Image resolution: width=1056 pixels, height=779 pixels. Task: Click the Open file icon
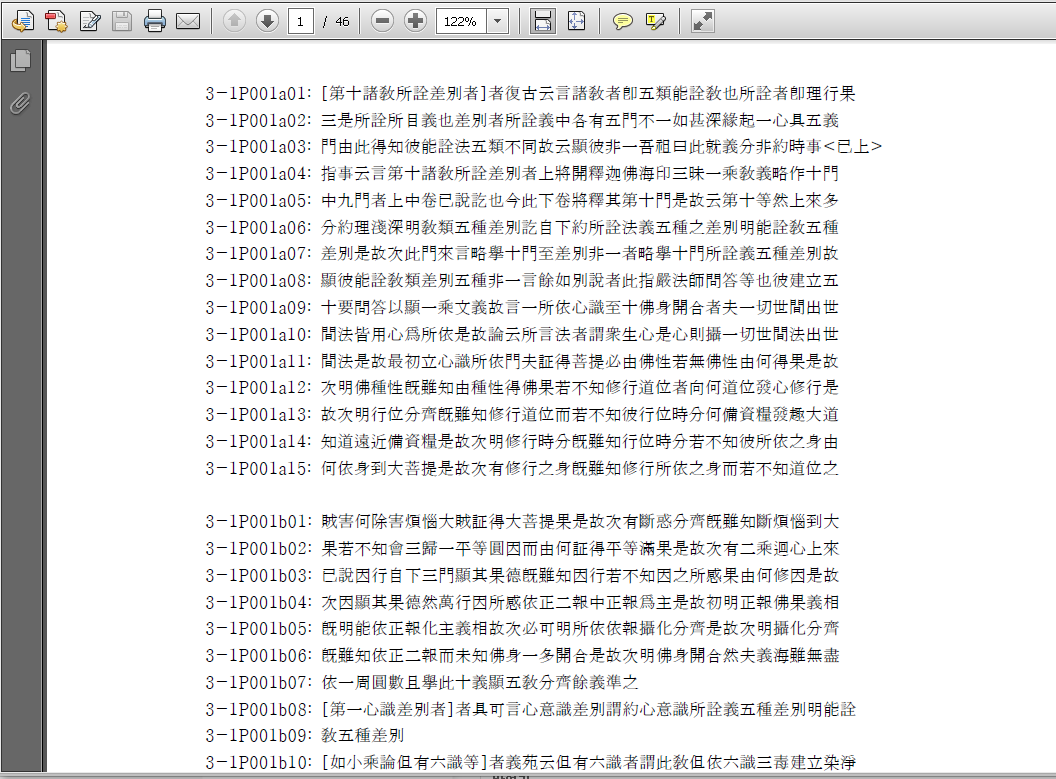[x=22, y=20]
